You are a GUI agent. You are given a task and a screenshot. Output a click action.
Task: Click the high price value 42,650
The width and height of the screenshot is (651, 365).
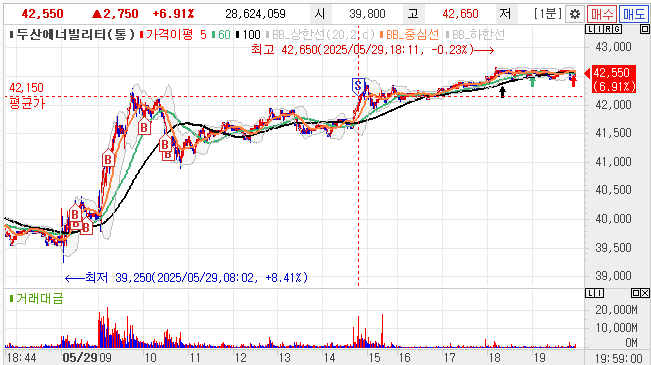460,14
